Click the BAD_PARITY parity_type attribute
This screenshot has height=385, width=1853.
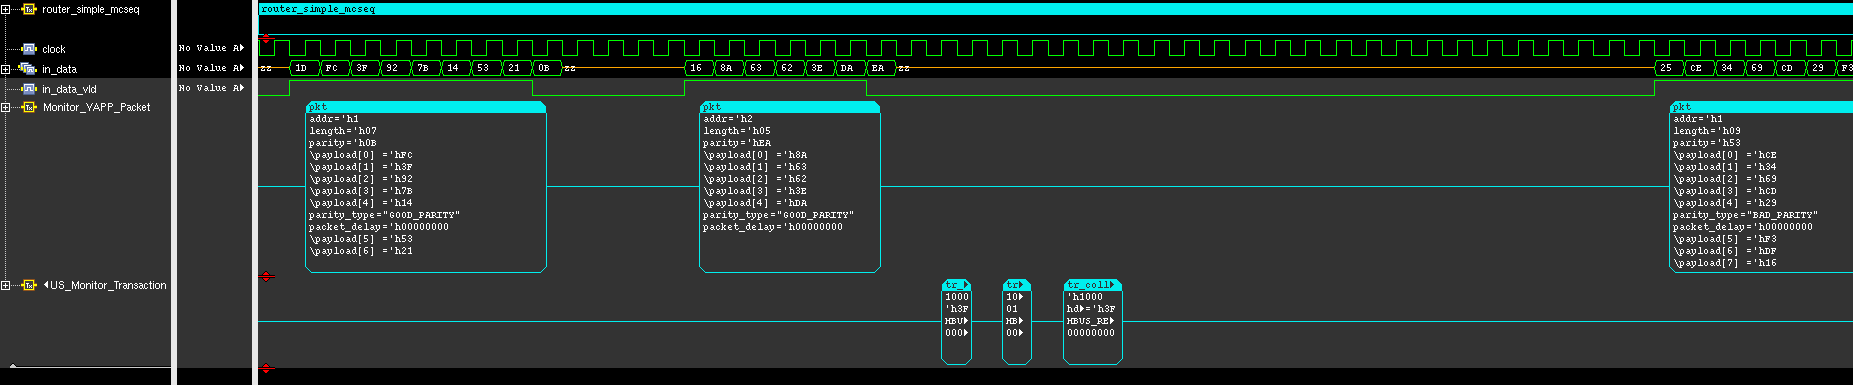[1746, 215]
